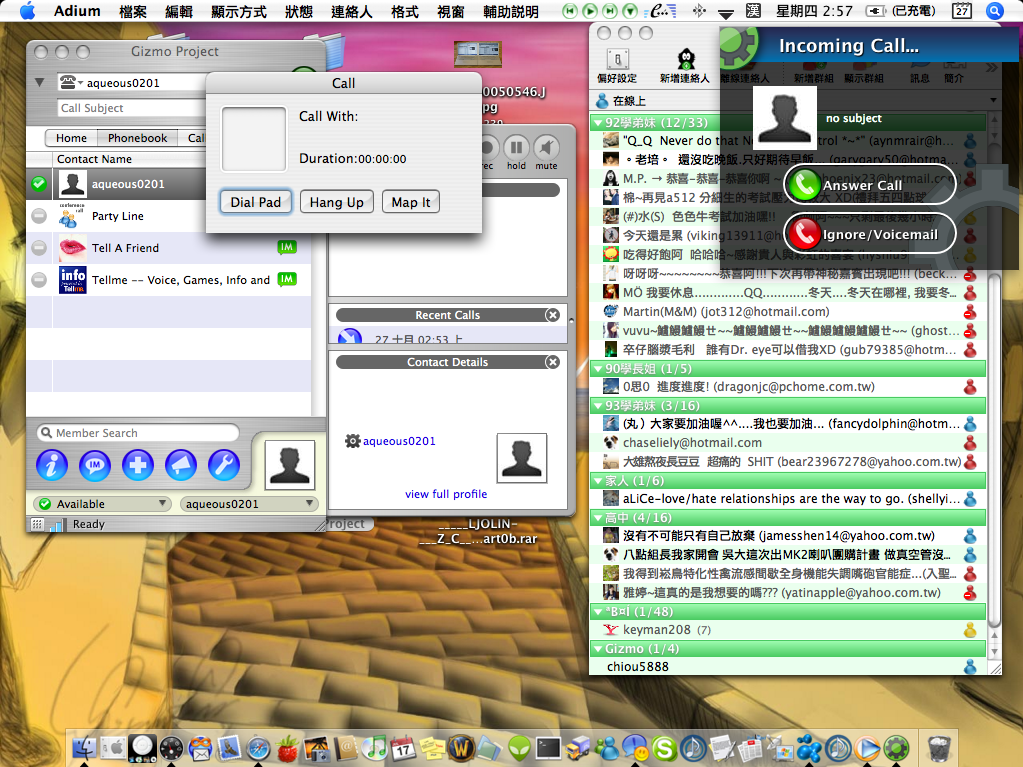
Task: Click the Adium contact list scrollbar down arrow
Action: pos(994,651)
